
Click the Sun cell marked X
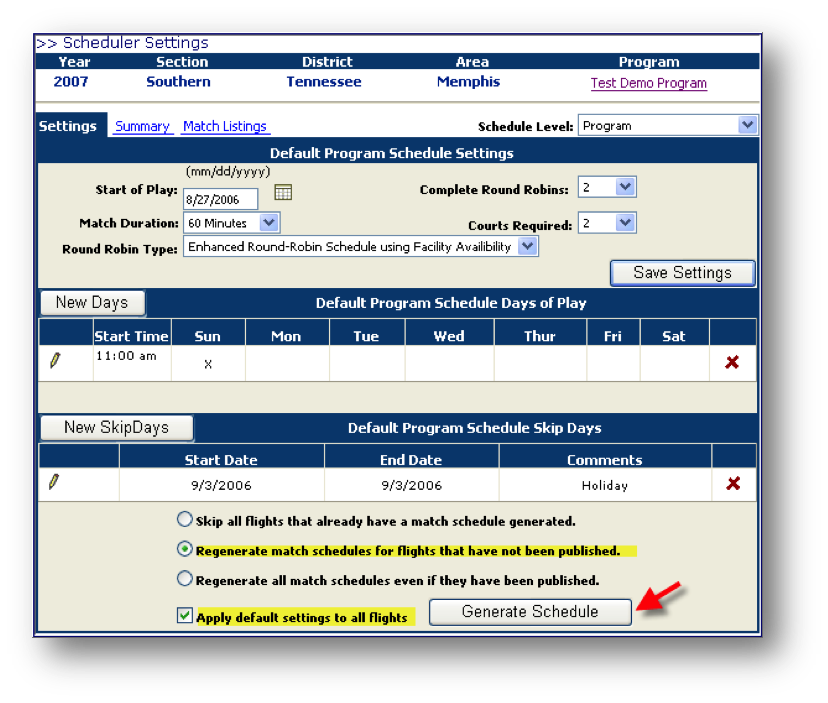pyautogui.click(x=208, y=364)
